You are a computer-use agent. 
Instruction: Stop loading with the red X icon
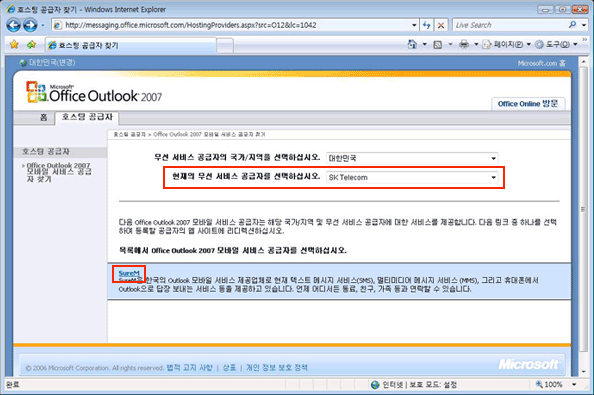[441, 25]
